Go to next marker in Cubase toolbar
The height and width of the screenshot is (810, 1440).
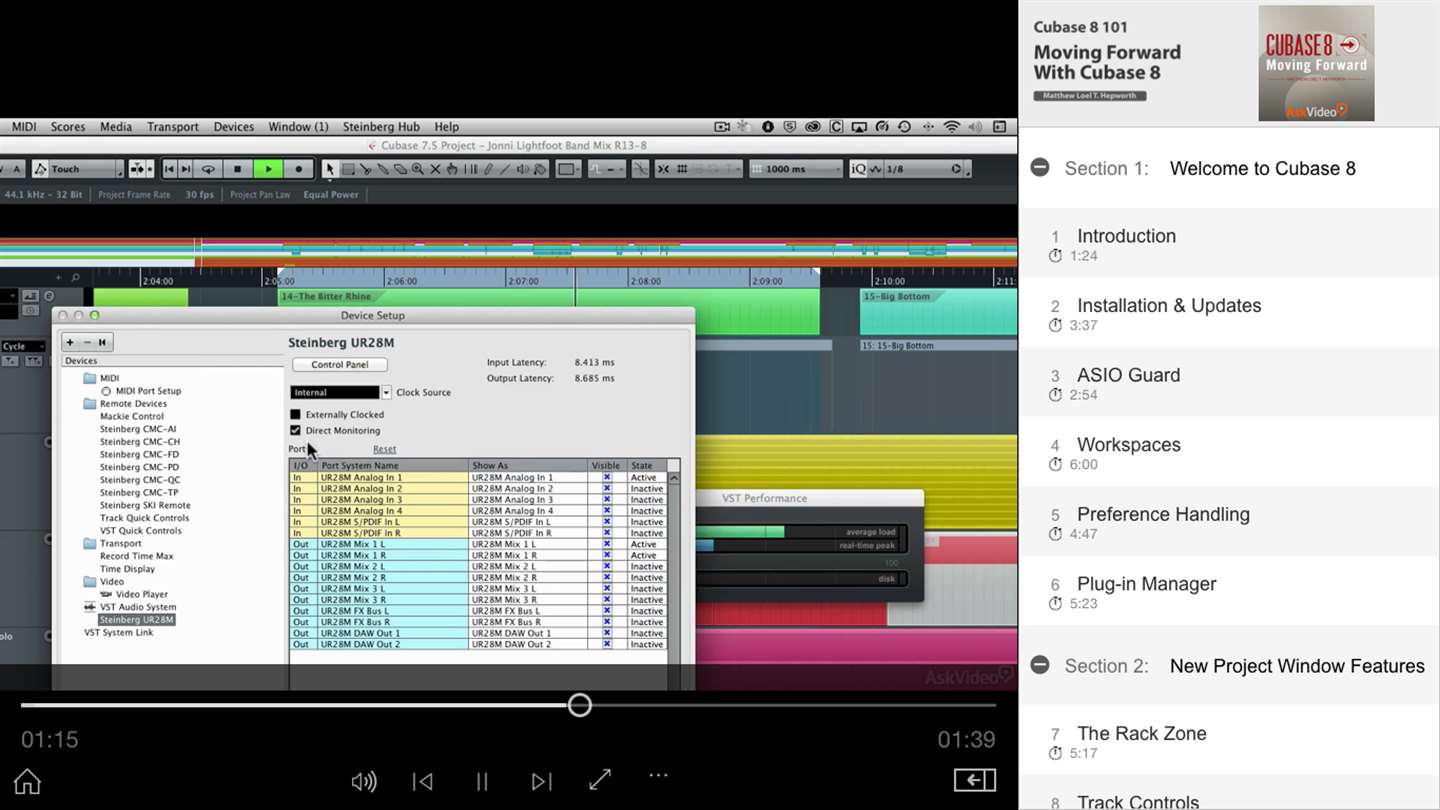click(x=185, y=169)
